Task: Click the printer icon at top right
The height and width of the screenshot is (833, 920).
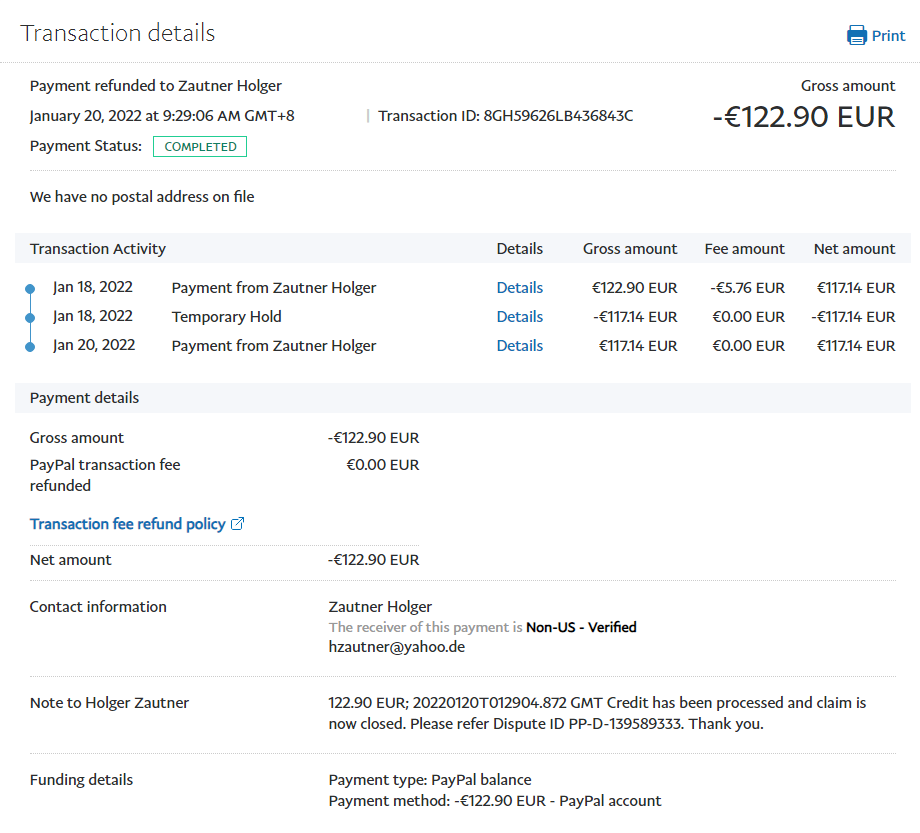Action: point(857,36)
